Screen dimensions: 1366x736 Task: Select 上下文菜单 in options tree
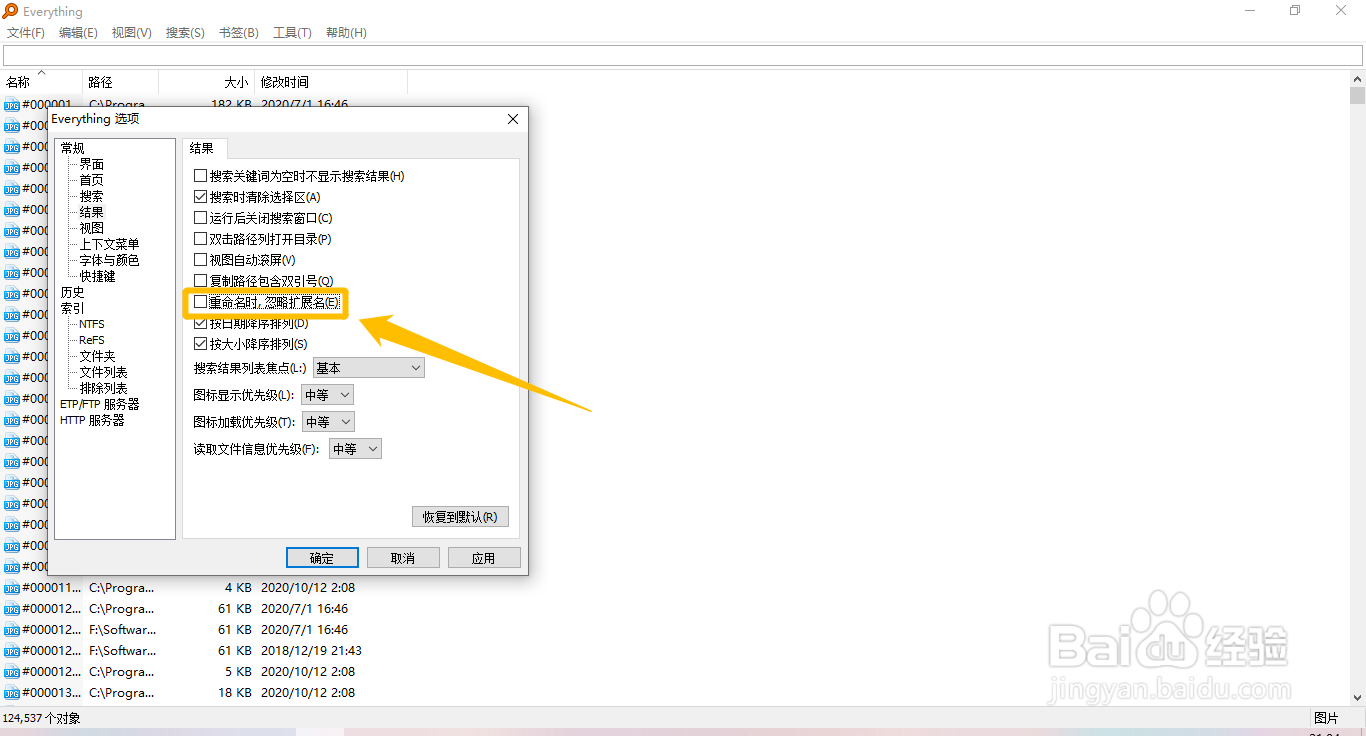110,244
